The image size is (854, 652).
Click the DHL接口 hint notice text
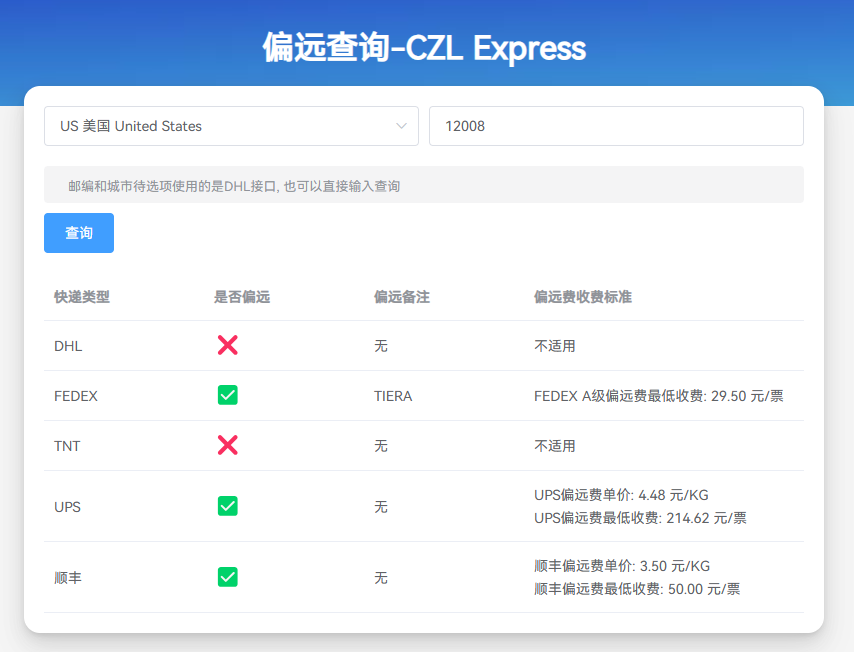(x=234, y=186)
